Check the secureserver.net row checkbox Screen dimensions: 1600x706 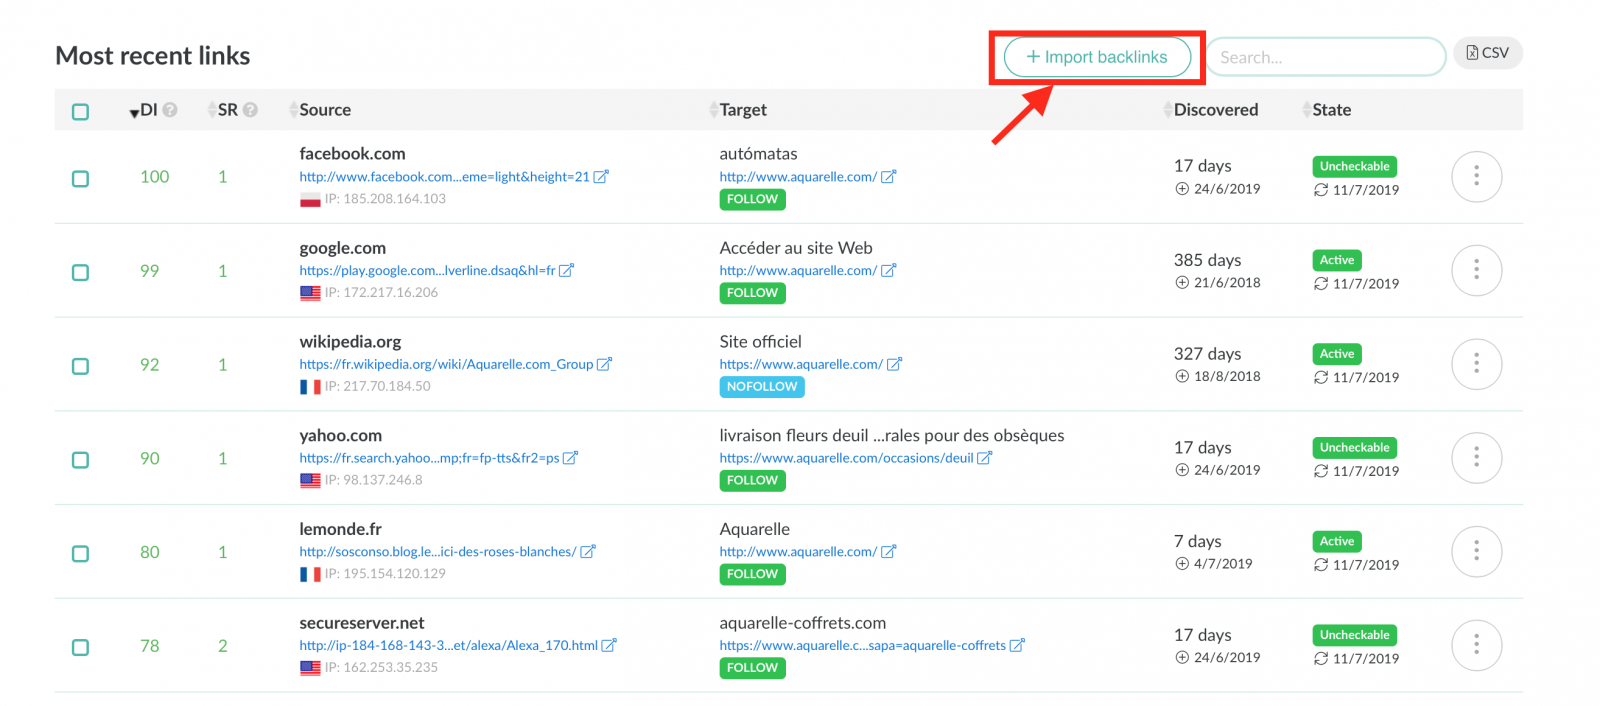(80, 647)
